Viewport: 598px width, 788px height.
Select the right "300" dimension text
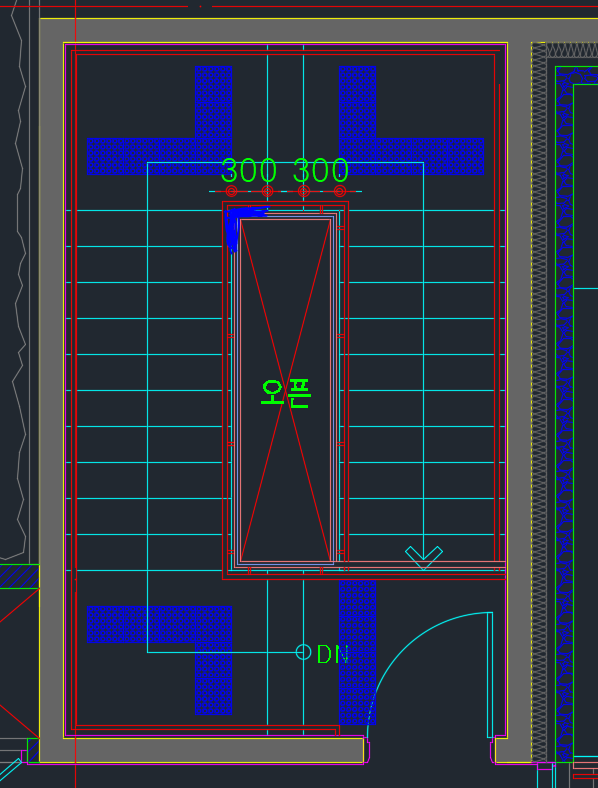coord(321,170)
